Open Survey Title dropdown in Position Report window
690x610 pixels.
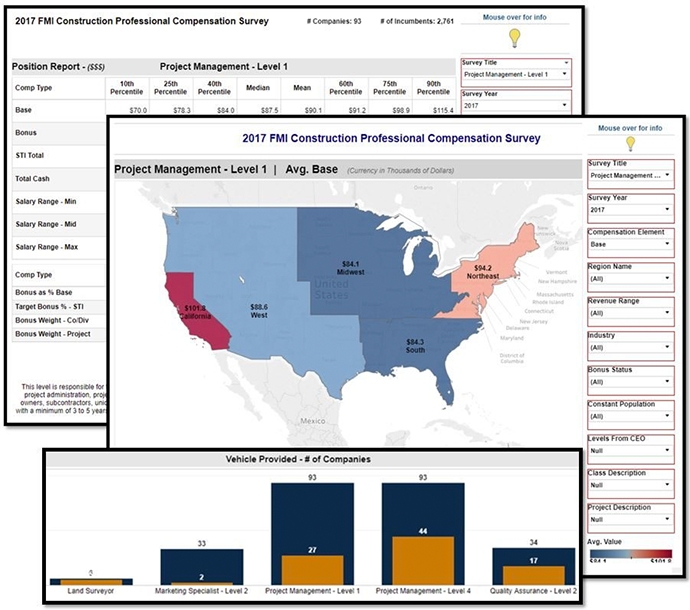click(x=516, y=74)
